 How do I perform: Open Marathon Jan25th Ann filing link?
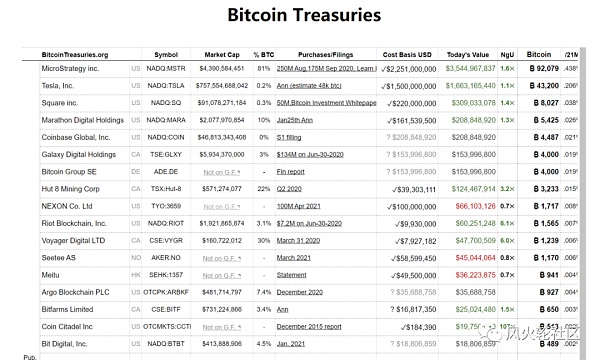tap(295, 120)
